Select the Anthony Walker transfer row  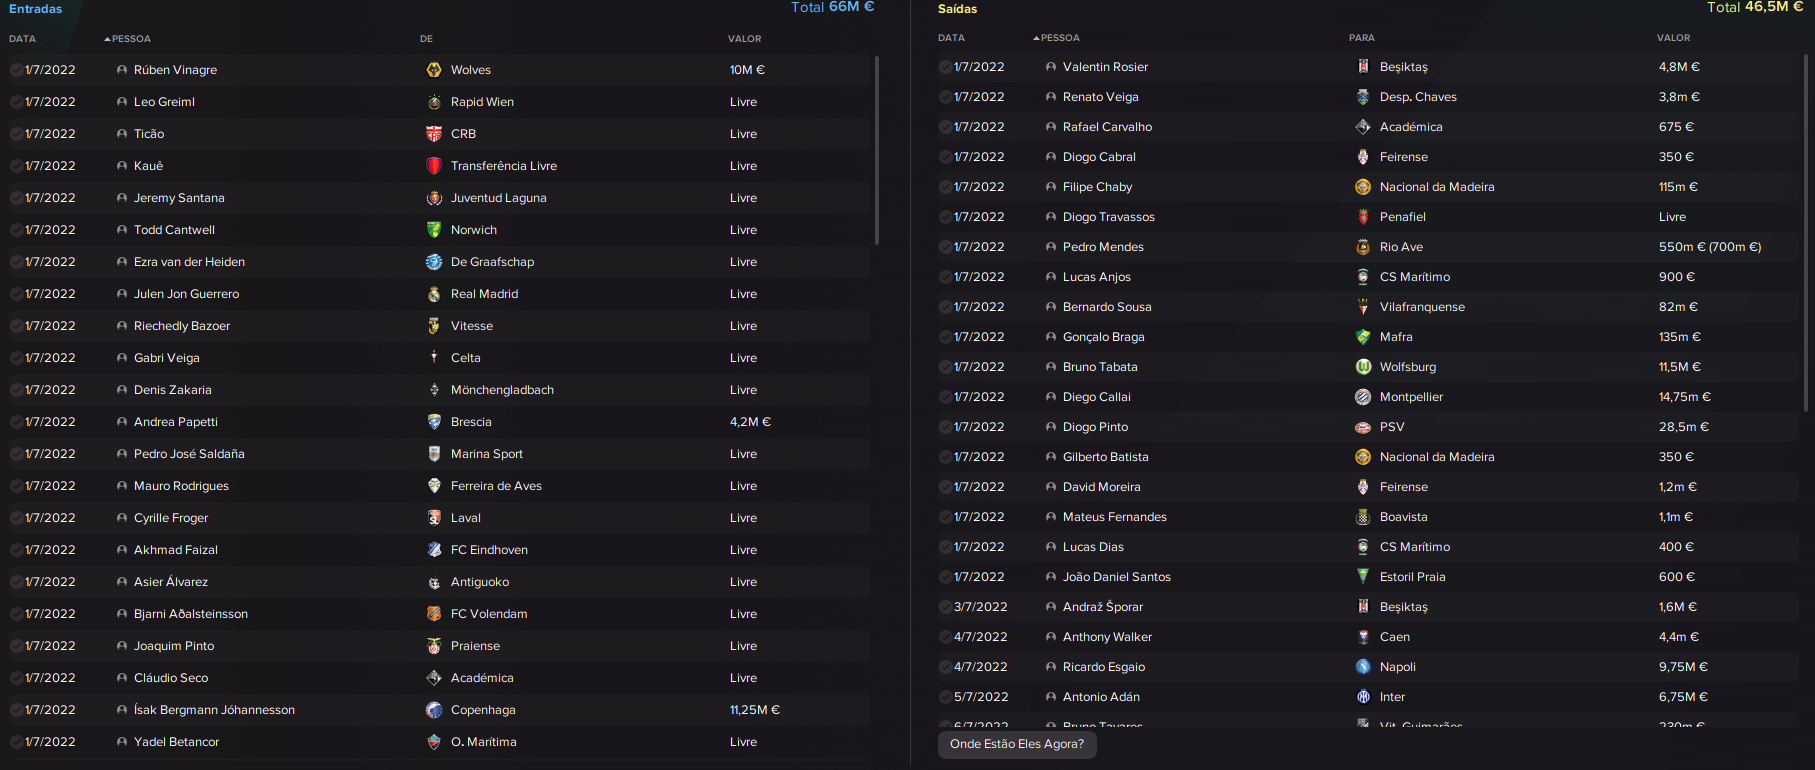click(x=1369, y=637)
